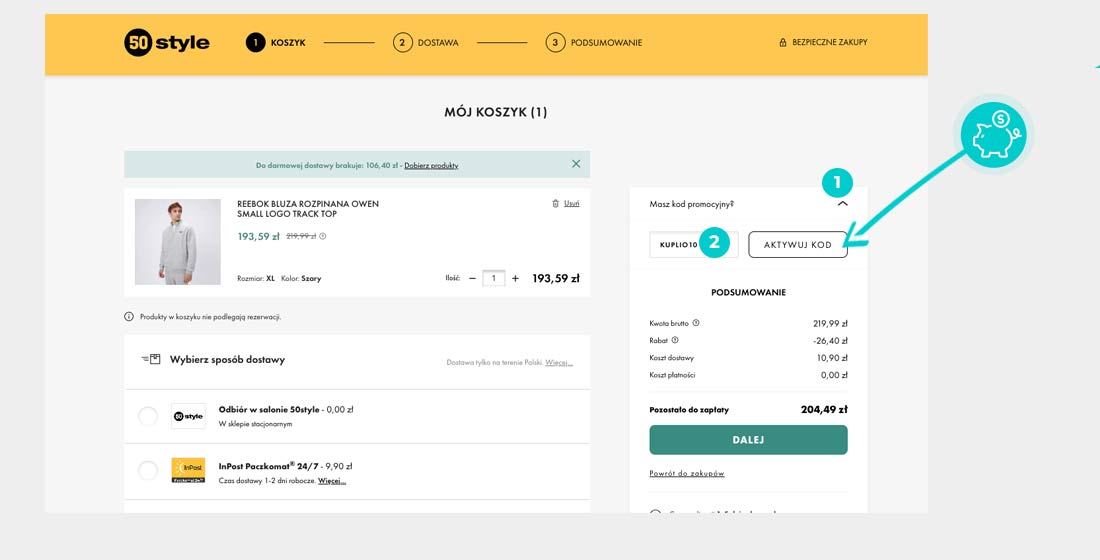
Task: Close the free delivery notice banner
Action: click(576, 164)
